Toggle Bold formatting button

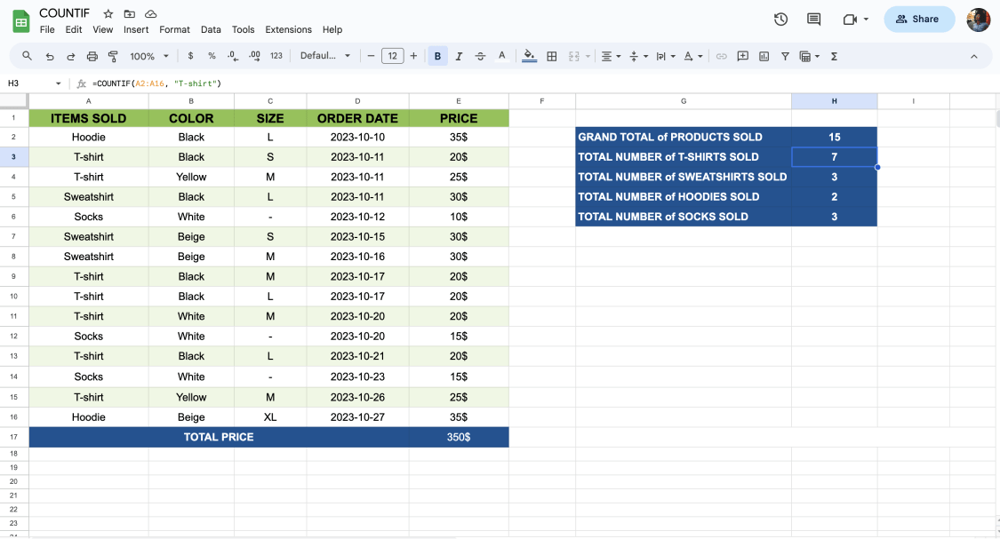437,57
